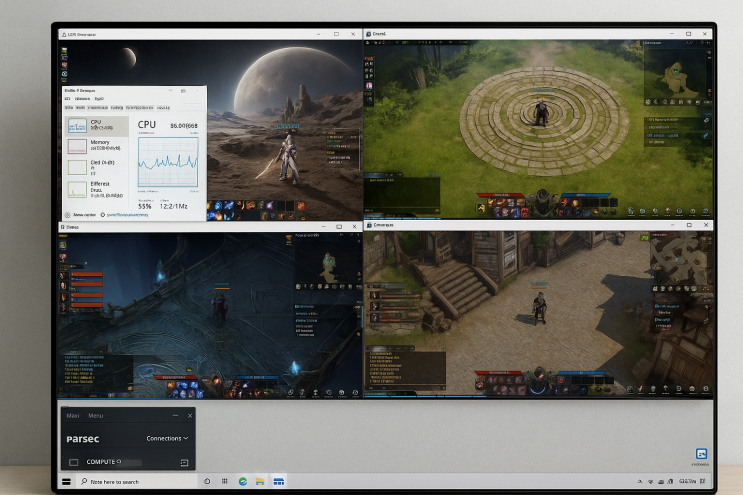Click the chat log in the village game window

(405, 368)
